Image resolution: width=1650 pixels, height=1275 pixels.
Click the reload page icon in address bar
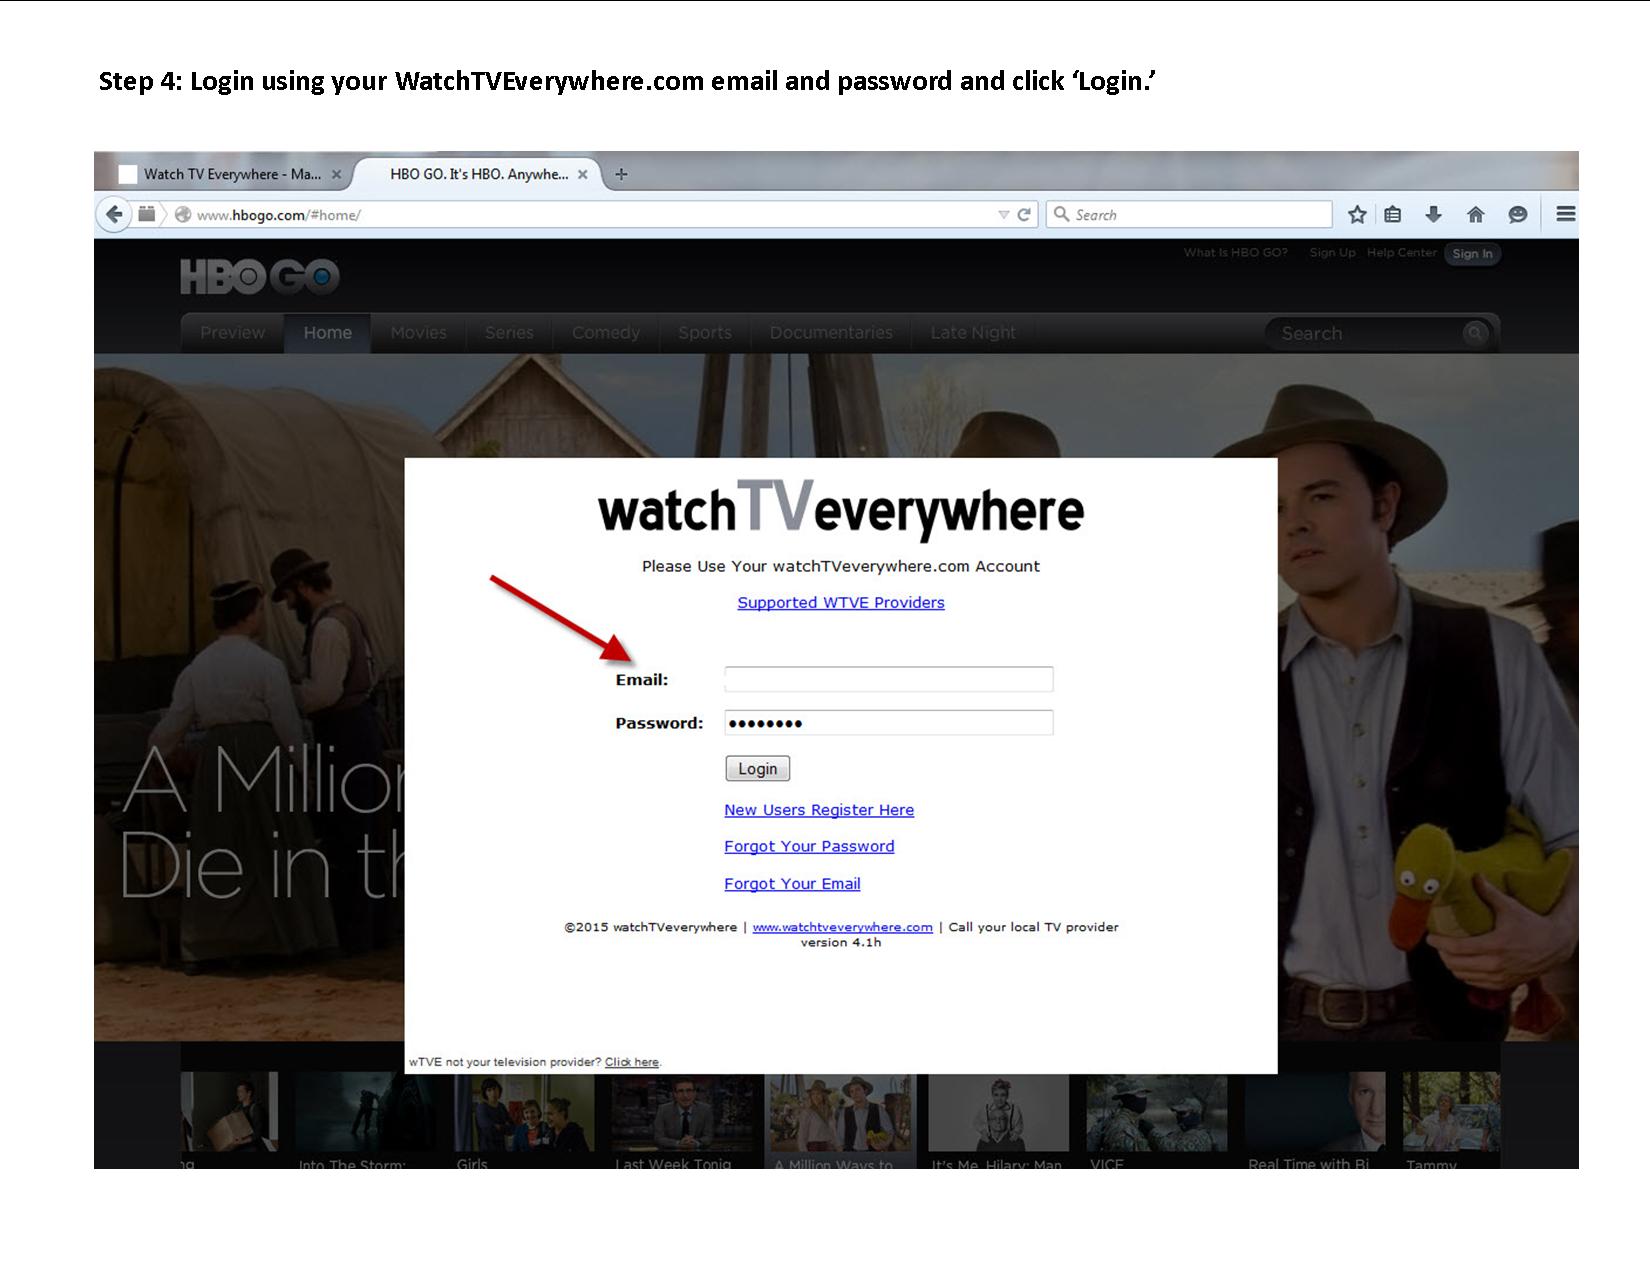pyautogui.click(x=1024, y=215)
